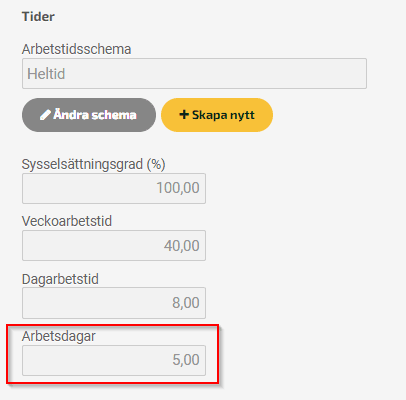Click the 100,00 value text
Viewport: 406px width, 400px height.
point(178,188)
